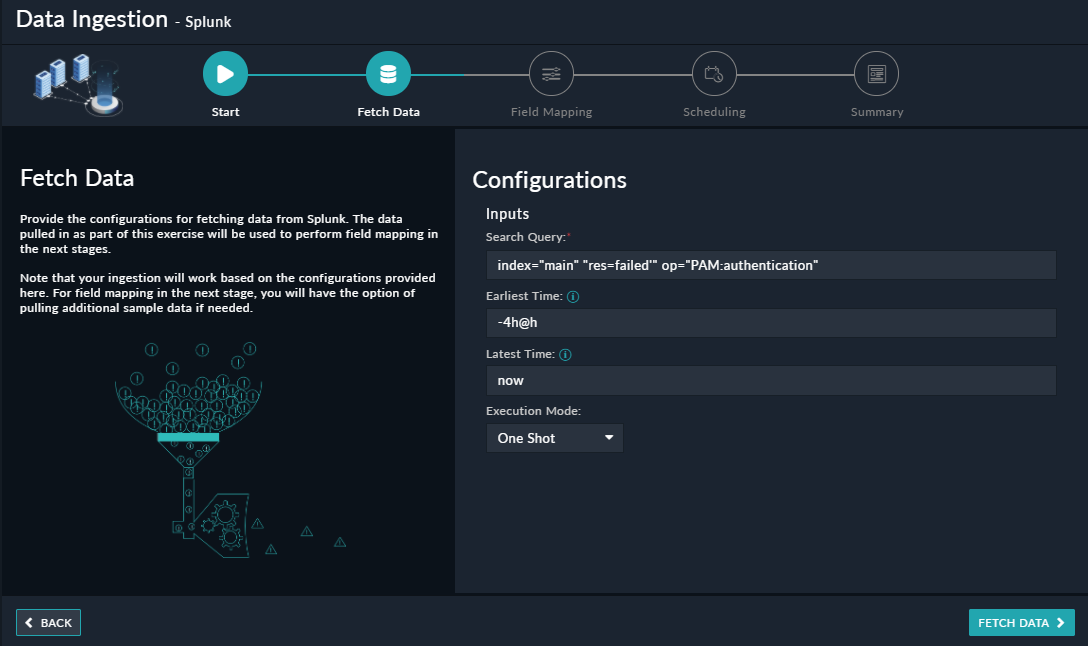Click the Scheduling calendar step icon
1088x646 pixels.
[x=714, y=74]
